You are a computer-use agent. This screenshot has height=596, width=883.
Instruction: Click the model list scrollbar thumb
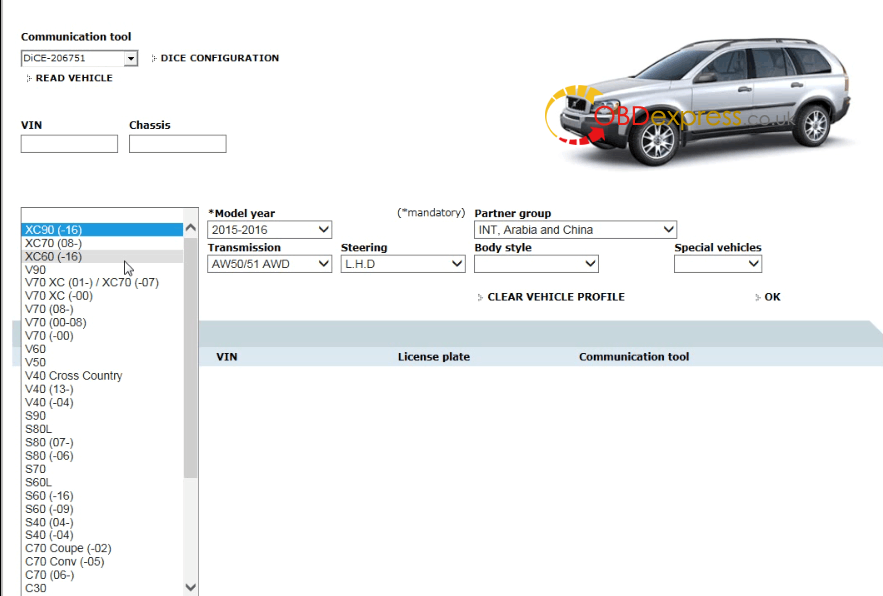[190, 358]
